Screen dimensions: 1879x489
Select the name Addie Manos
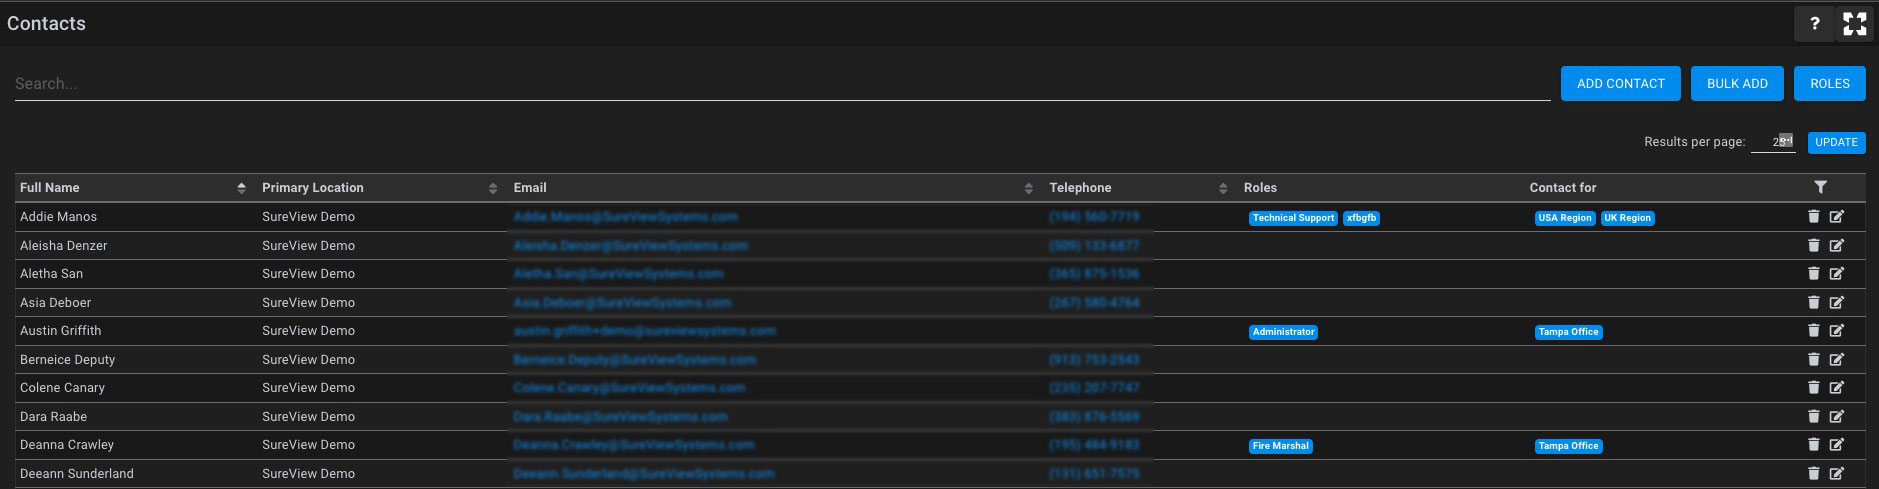[59, 216]
